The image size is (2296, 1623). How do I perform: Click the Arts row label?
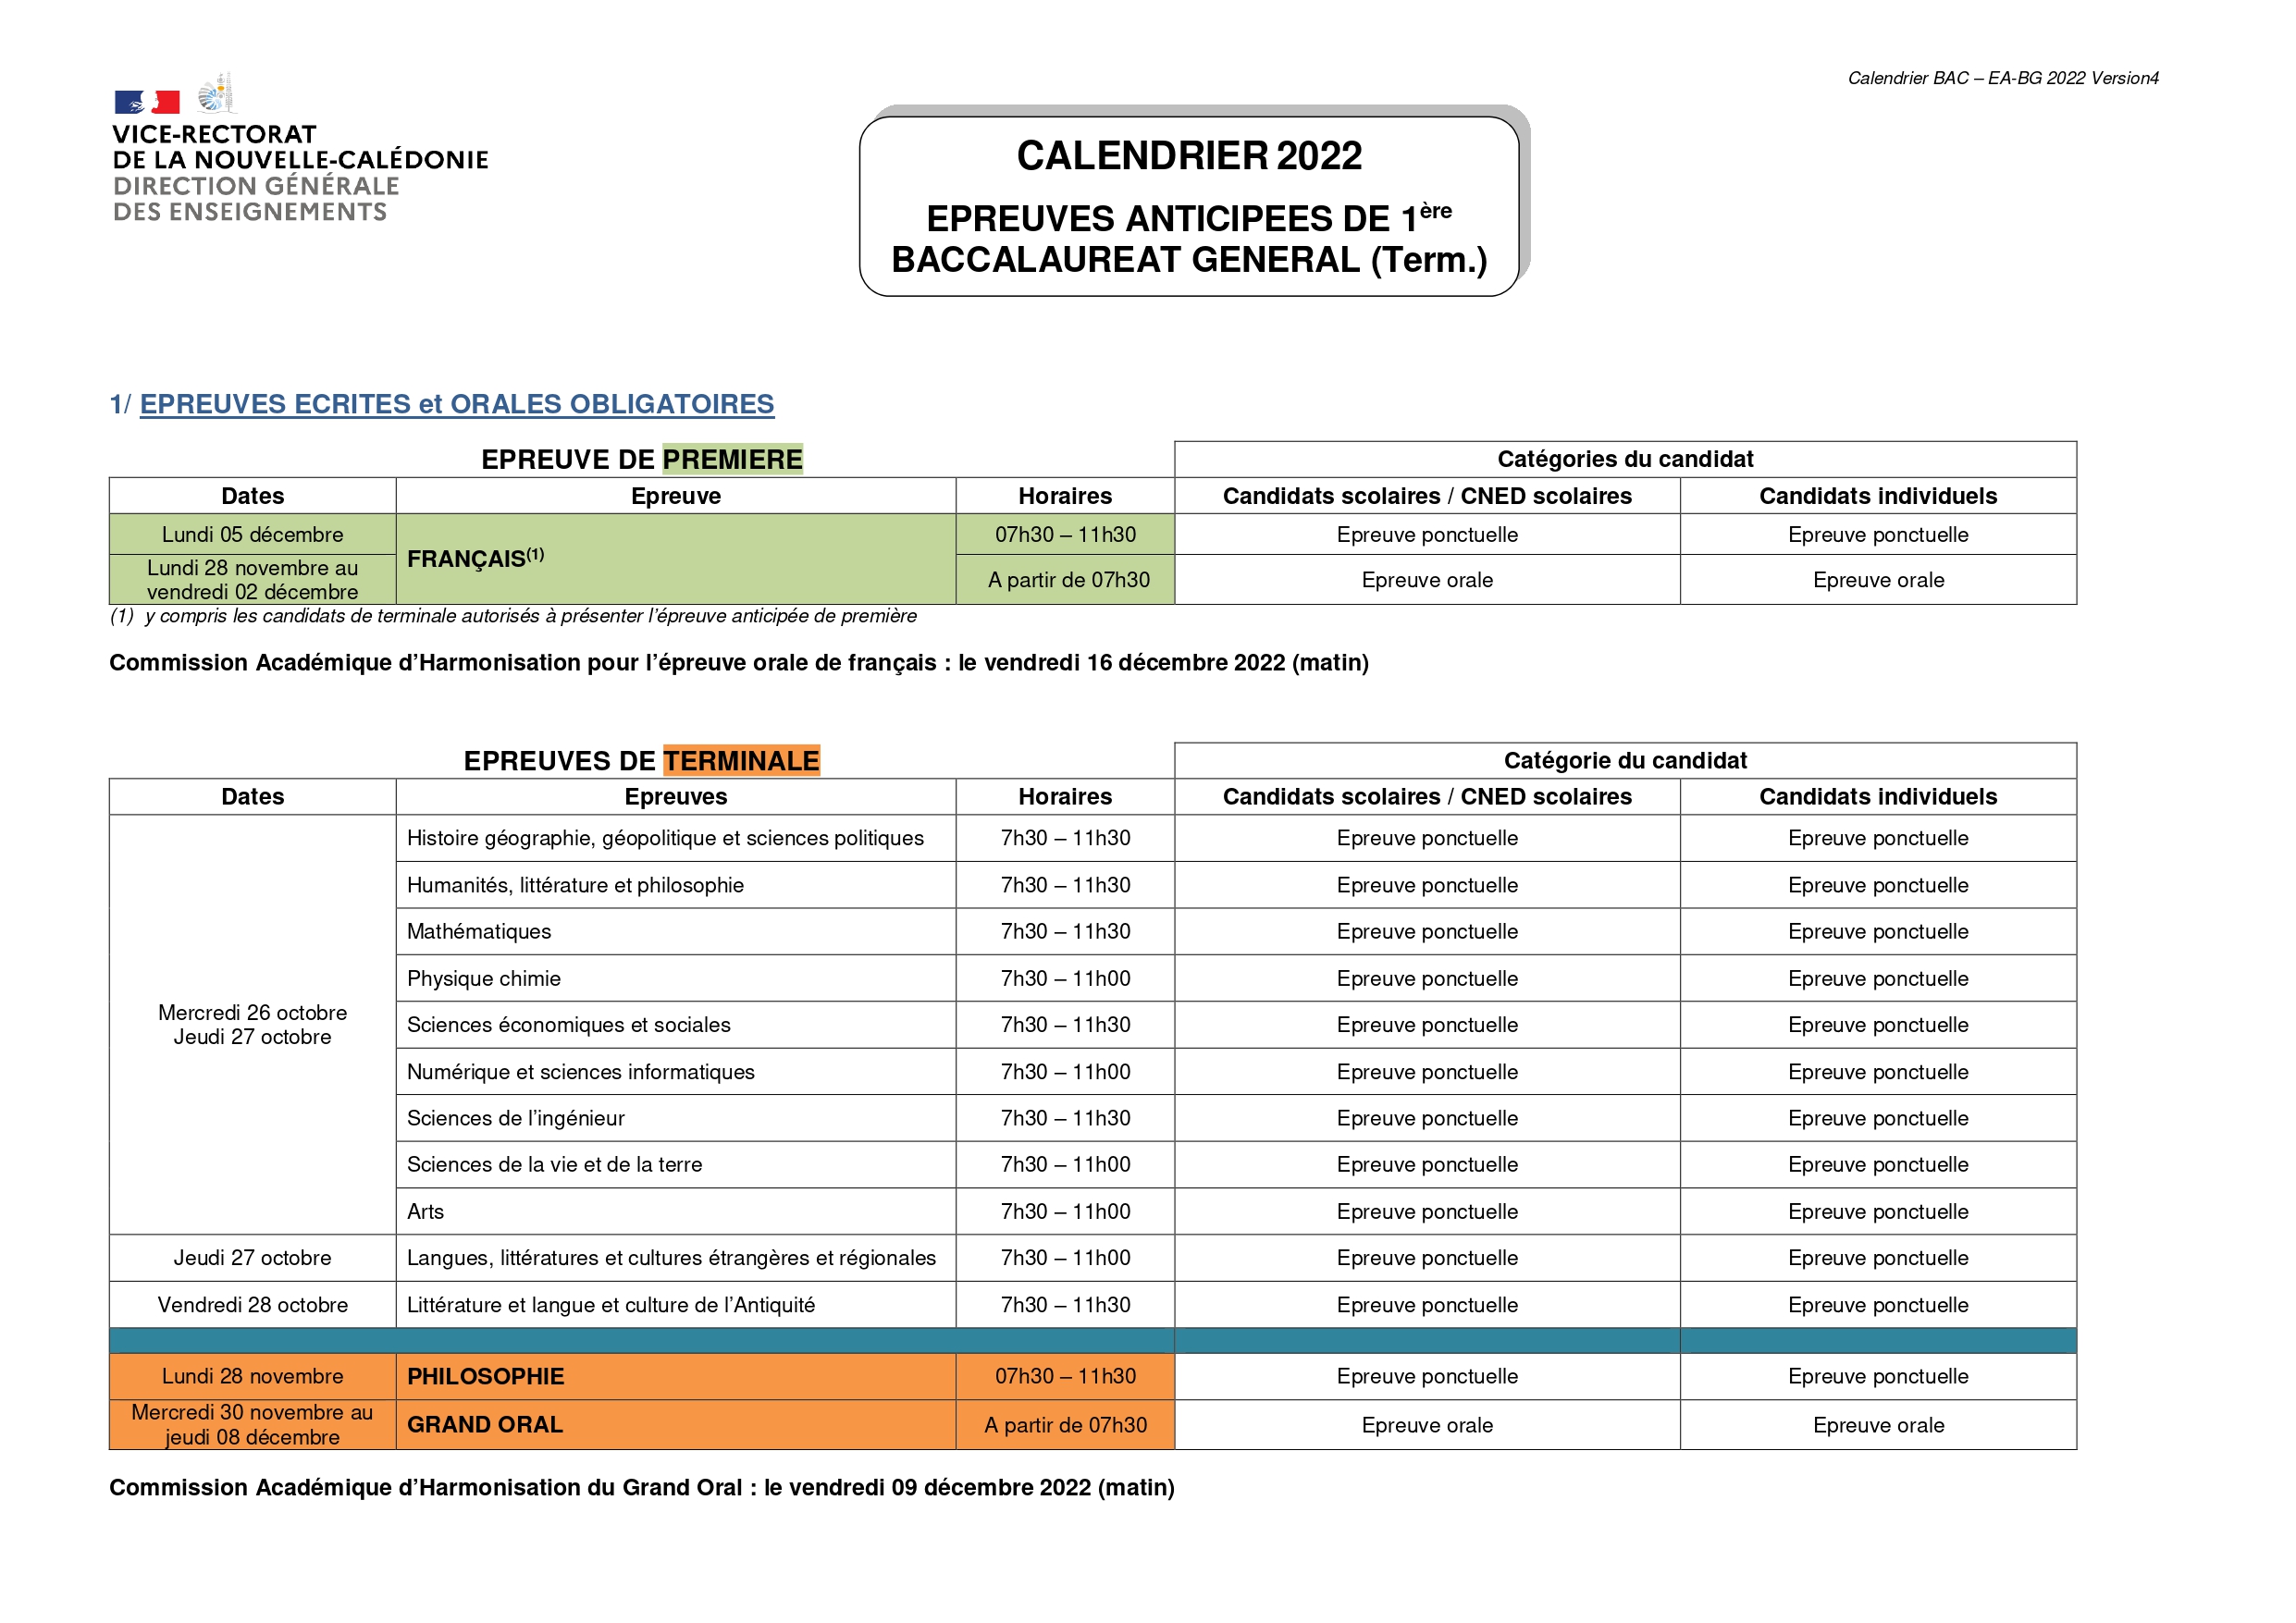pos(426,1211)
